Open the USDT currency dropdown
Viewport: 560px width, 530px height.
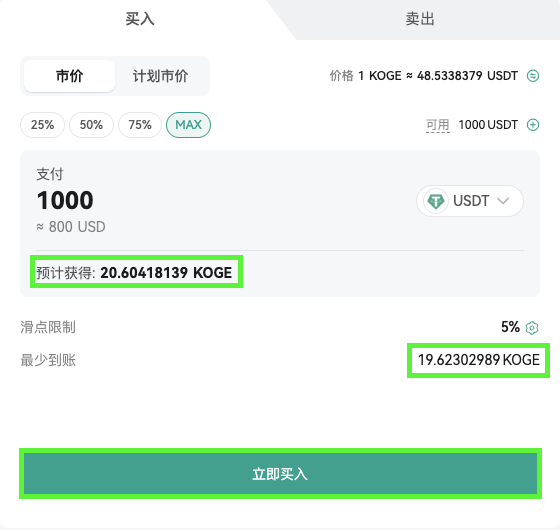tap(470, 201)
